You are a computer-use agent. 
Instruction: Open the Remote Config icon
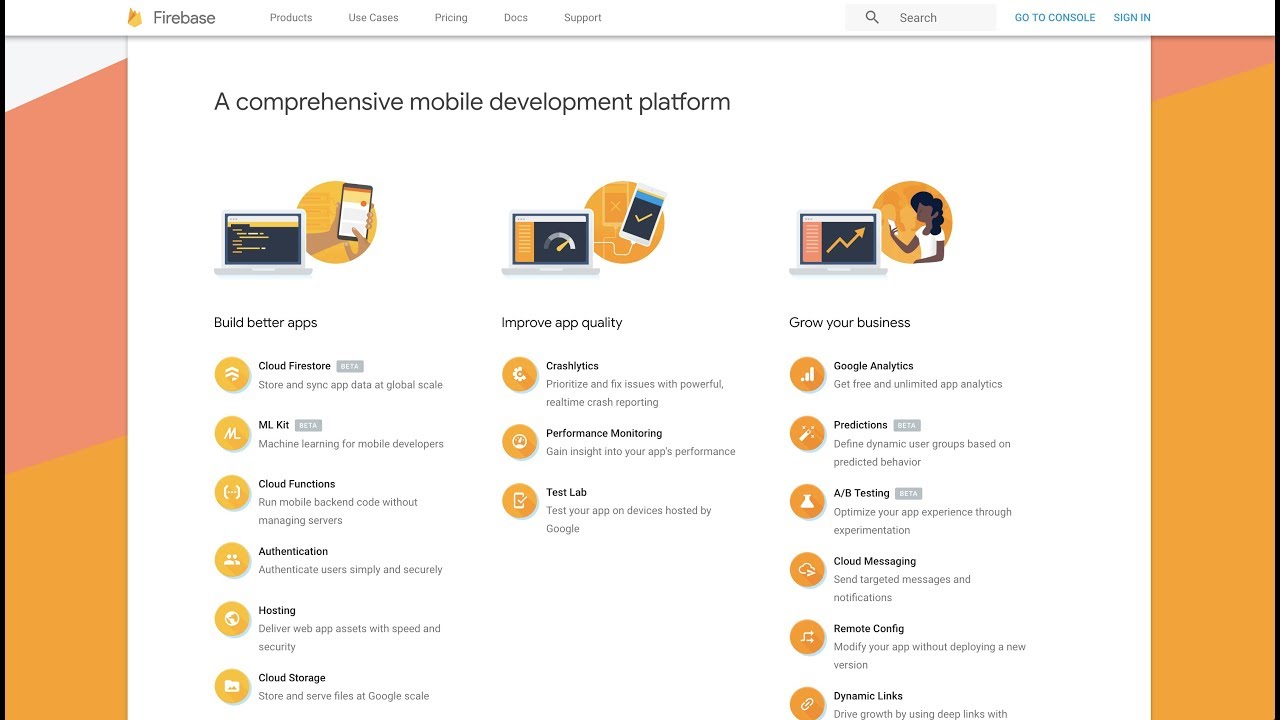pyautogui.click(x=807, y=637)
